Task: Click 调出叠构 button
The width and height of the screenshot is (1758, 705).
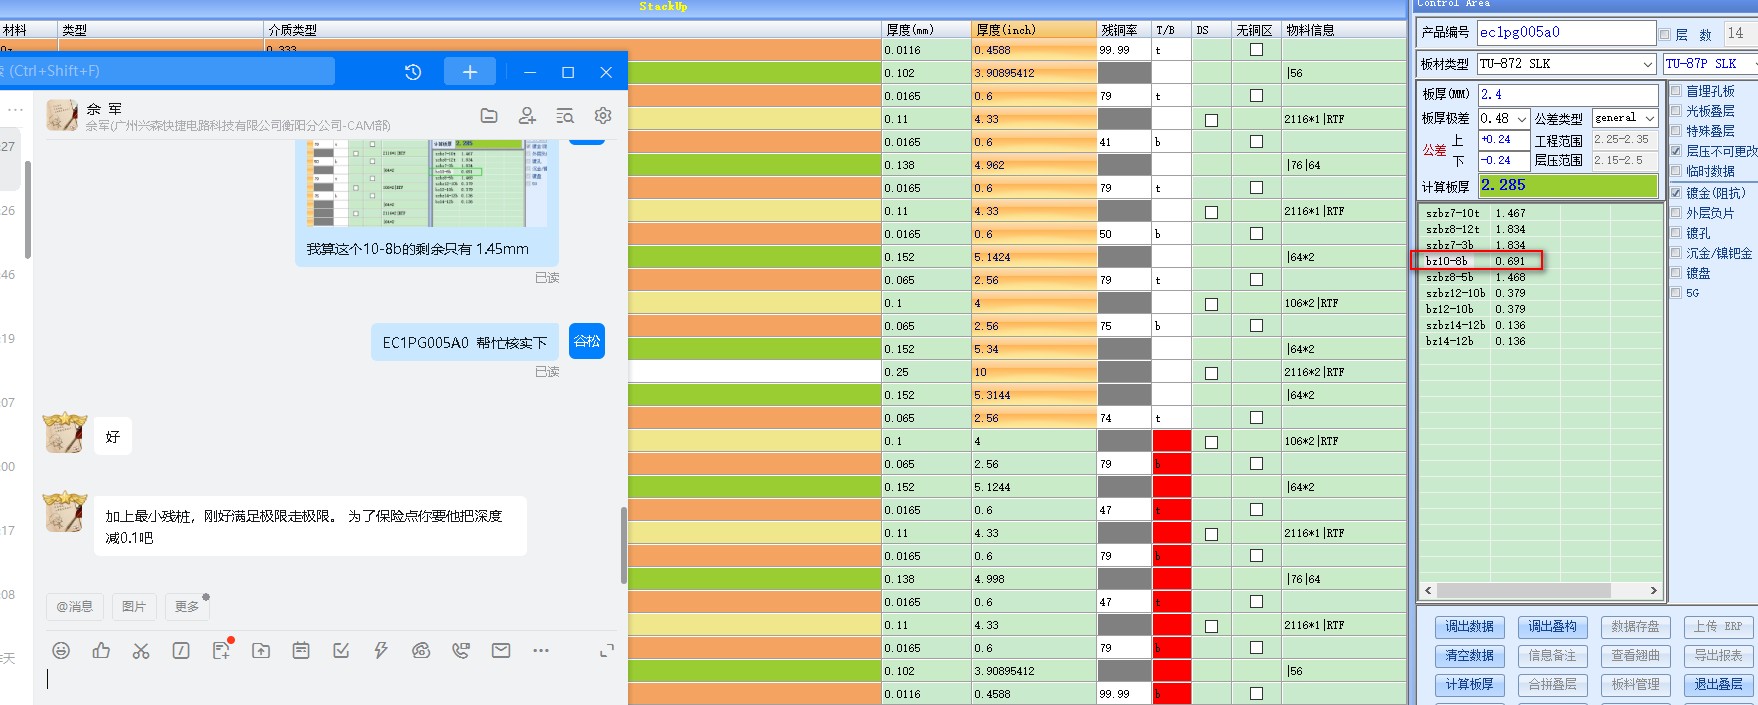Action: 1552,627
